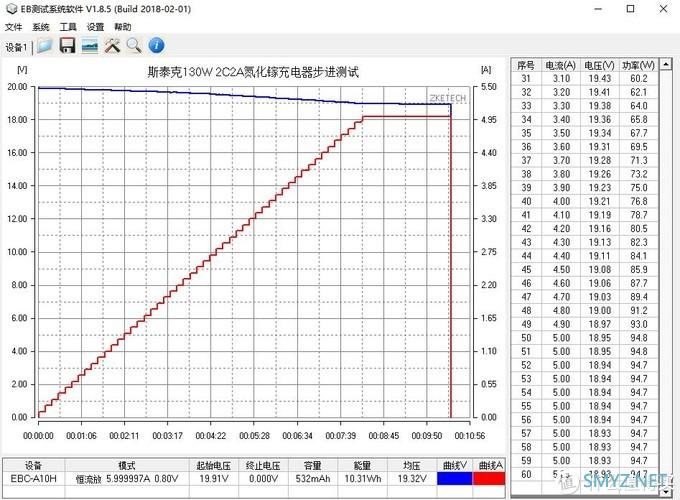Click power value 62.1 in row 32
Image resolution: width=680 pixels, height=500 pixels.
pos(639,92)
